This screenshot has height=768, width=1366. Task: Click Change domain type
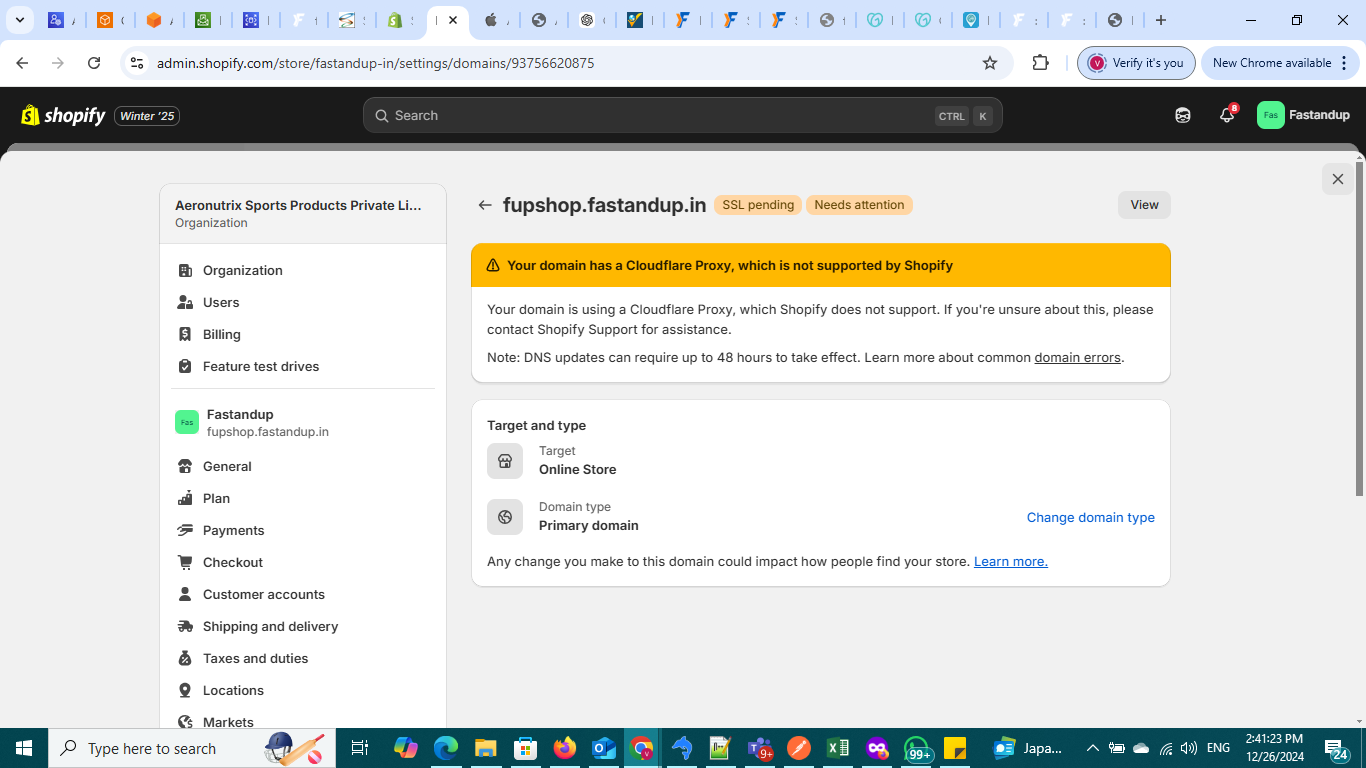click(x=1091, y=517)
